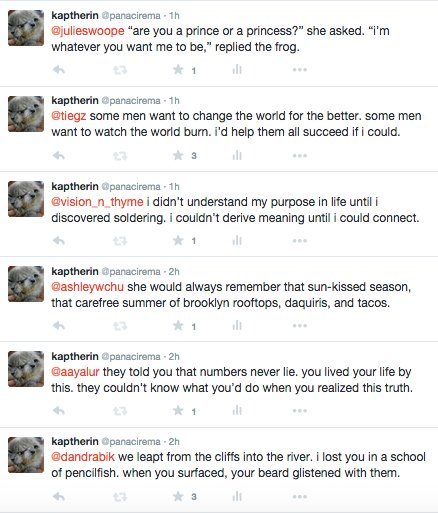438x513 pixels.
Task: View analytics for the @tiegz tweet
Action: pos(237,155)
